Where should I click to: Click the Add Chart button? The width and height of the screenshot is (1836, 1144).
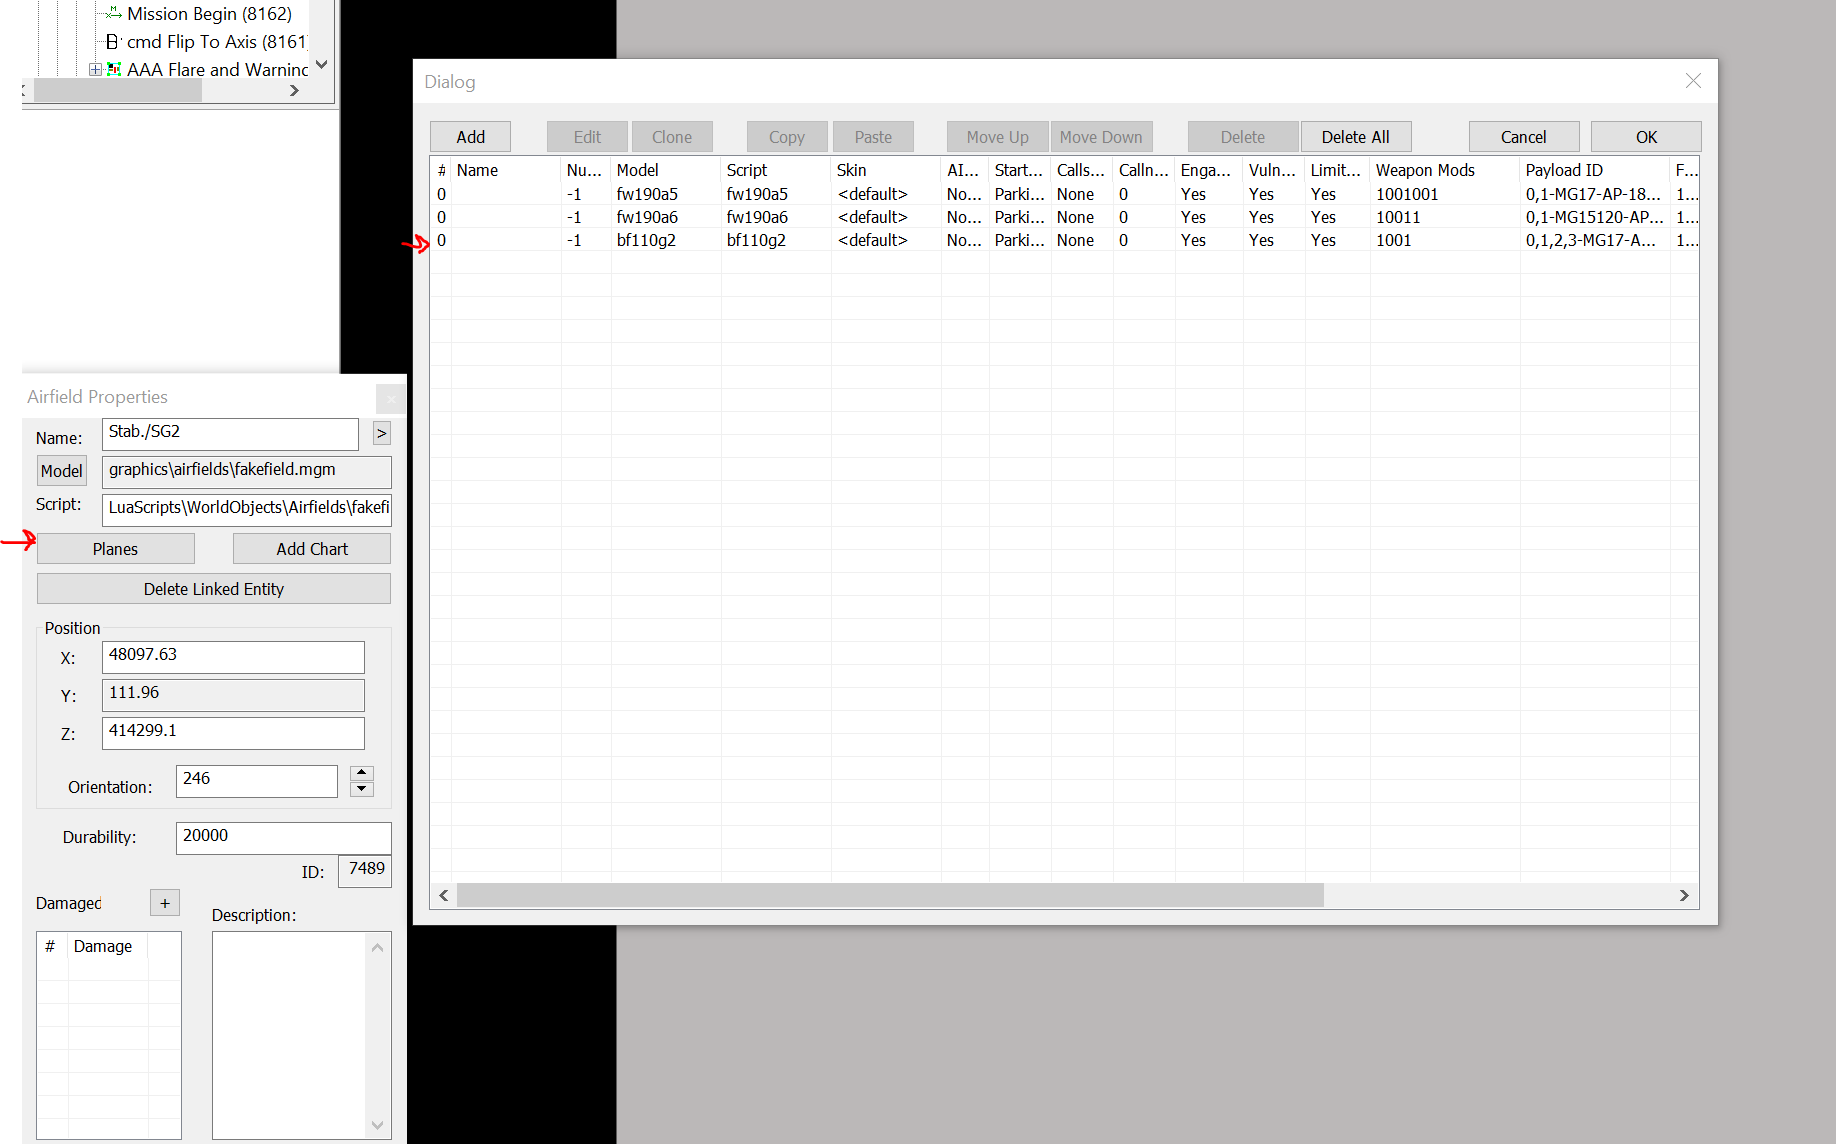(312, 549)
